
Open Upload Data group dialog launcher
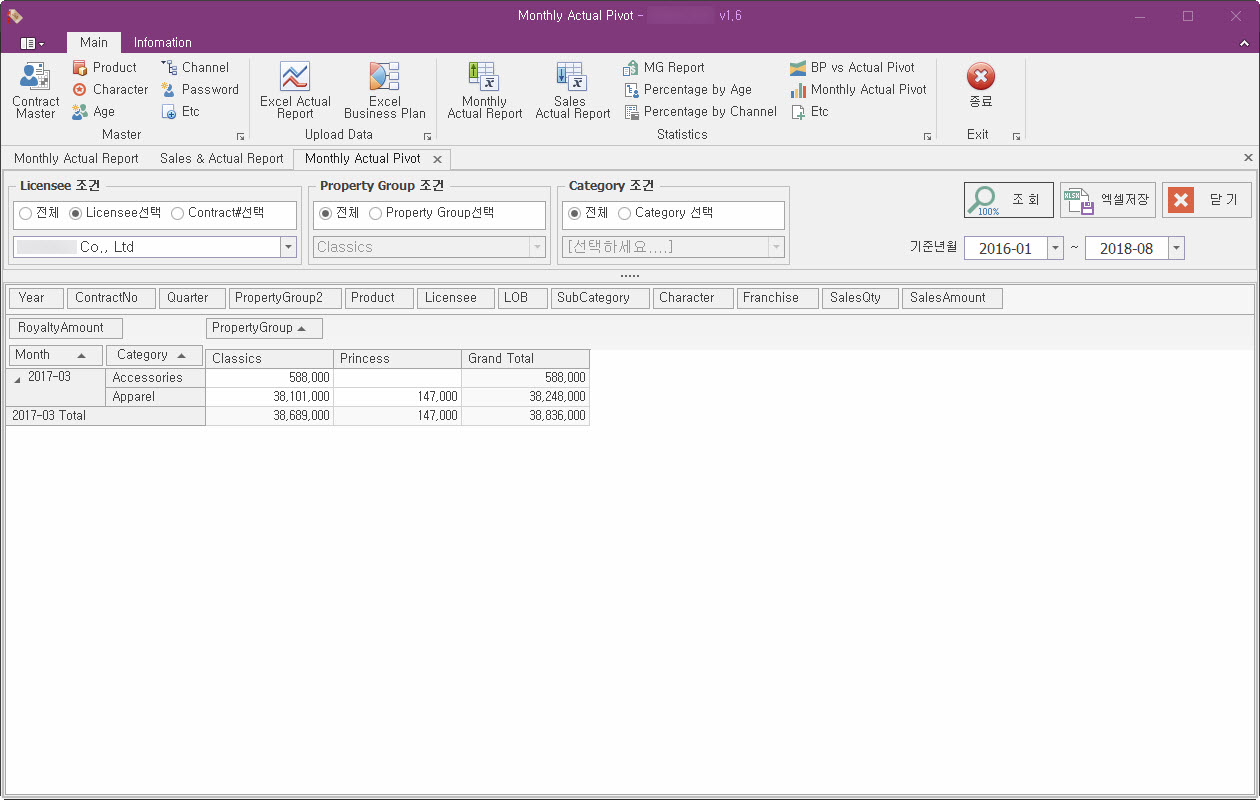pos(427,136)
